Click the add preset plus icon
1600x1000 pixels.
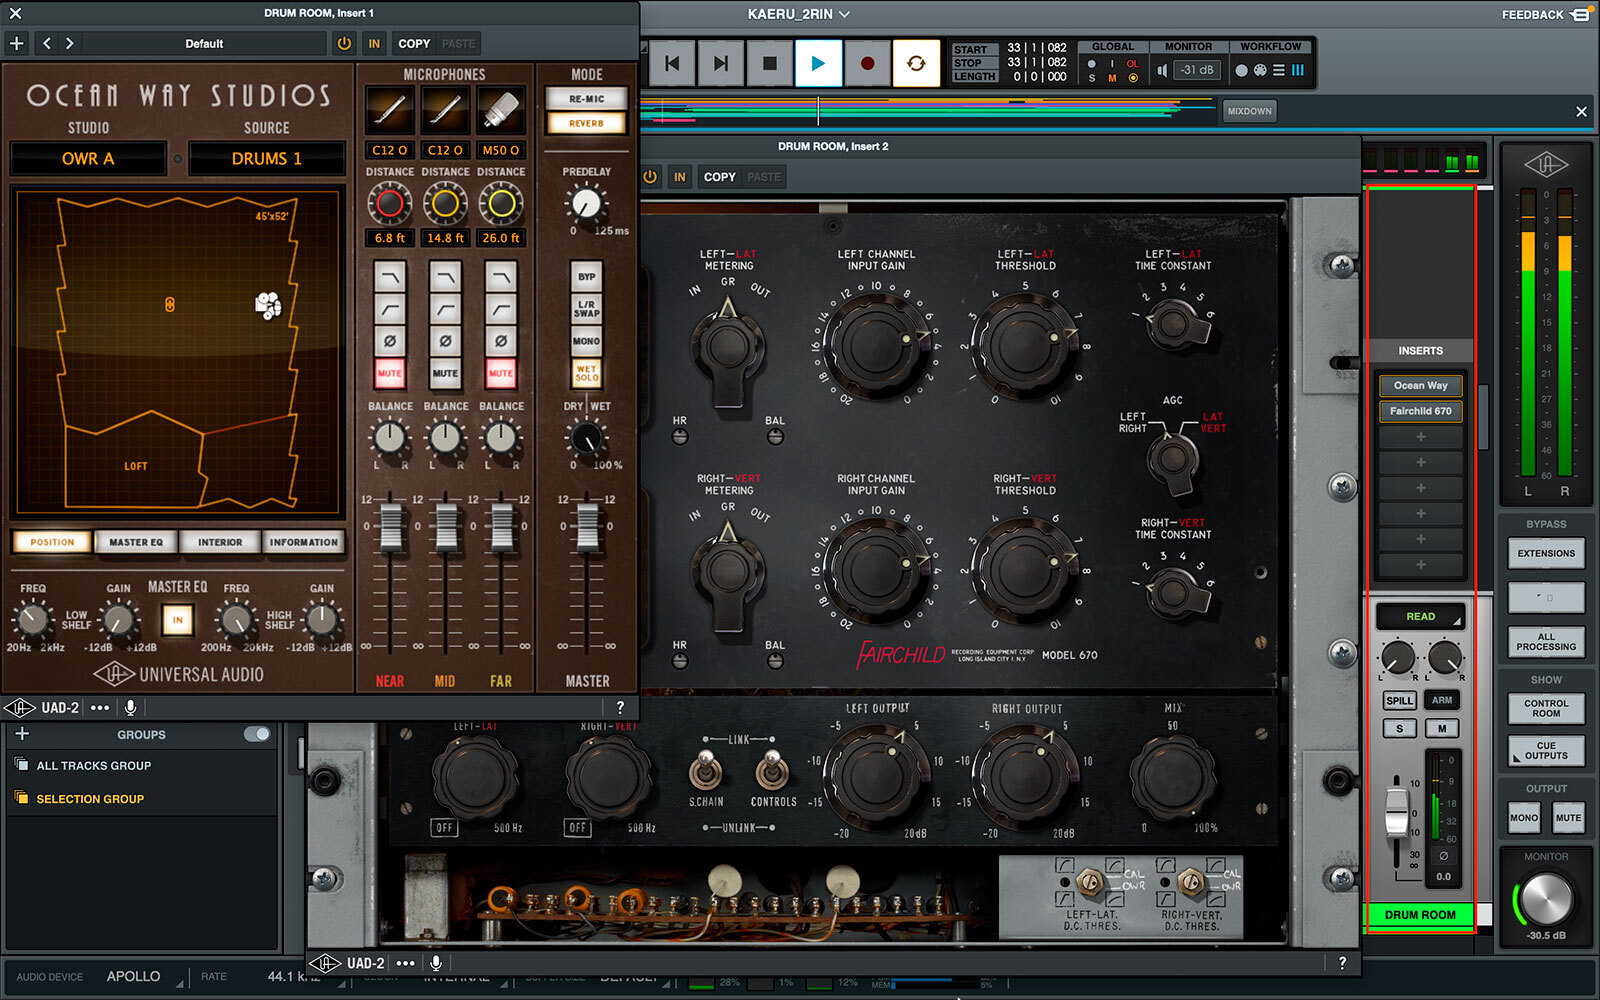pyautogui.click(x=17, y=43)
